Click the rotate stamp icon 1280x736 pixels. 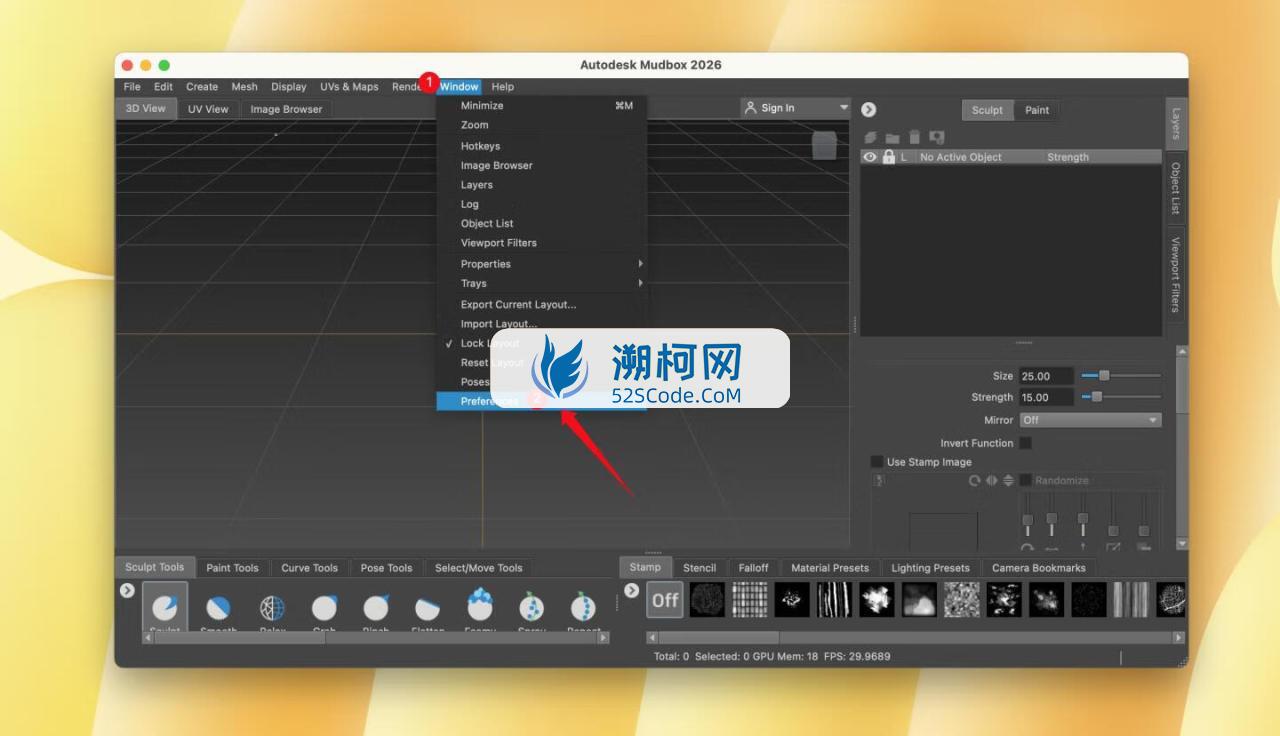pos(974,481)
